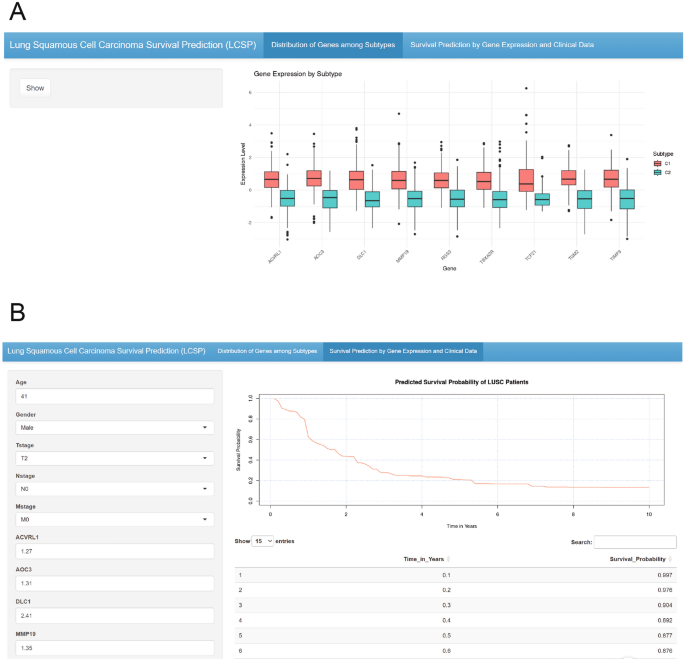Viewport: 685px width, 661px height.
Task: Click the LCSP app title in panel A
Action: (133, 45)
